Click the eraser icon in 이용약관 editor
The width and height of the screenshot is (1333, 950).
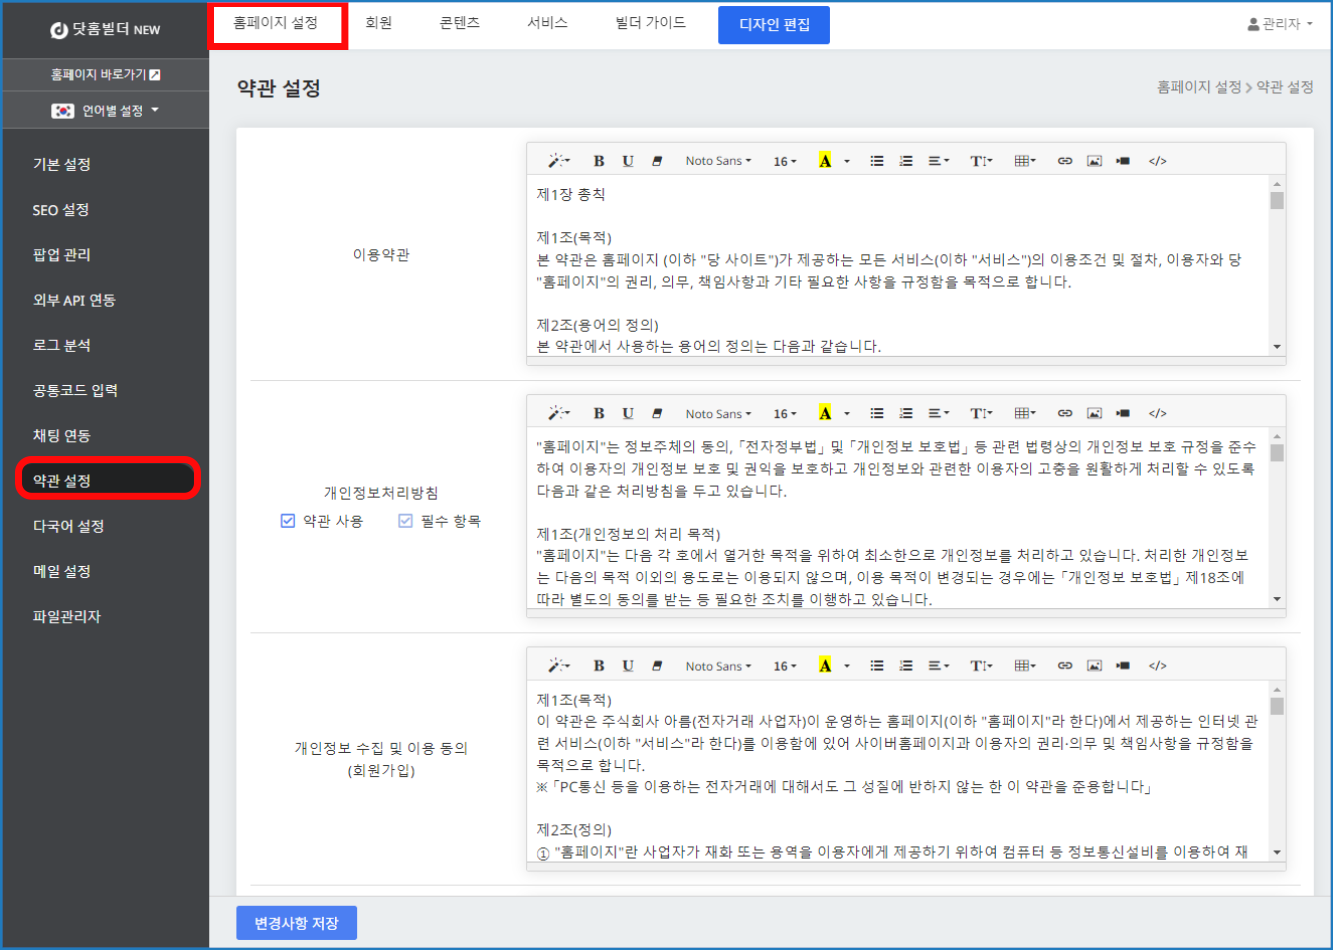657,161
